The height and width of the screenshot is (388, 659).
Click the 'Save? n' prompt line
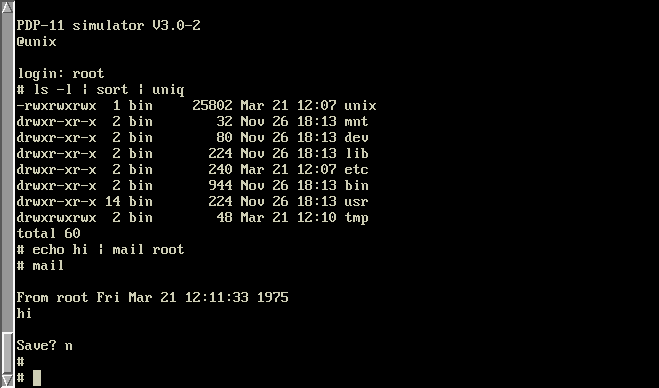tap(44, 346)
